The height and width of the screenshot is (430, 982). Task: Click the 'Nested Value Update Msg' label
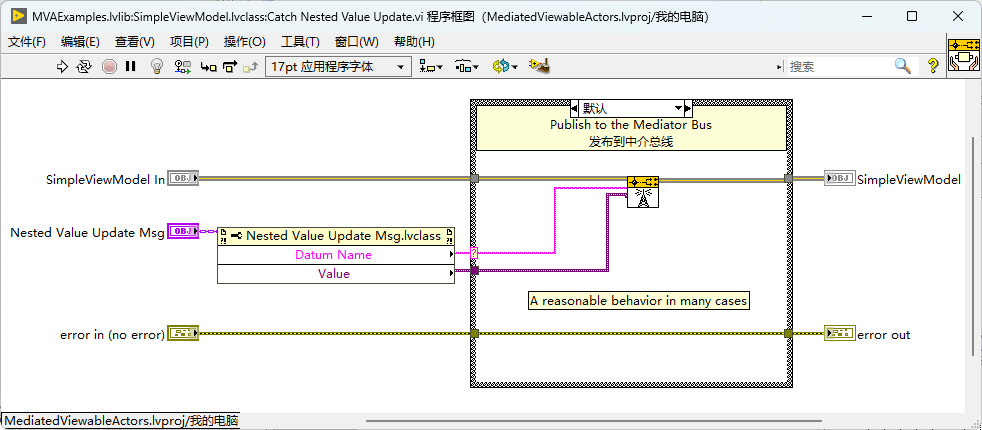pyautogui.click(x=87, y=232)
